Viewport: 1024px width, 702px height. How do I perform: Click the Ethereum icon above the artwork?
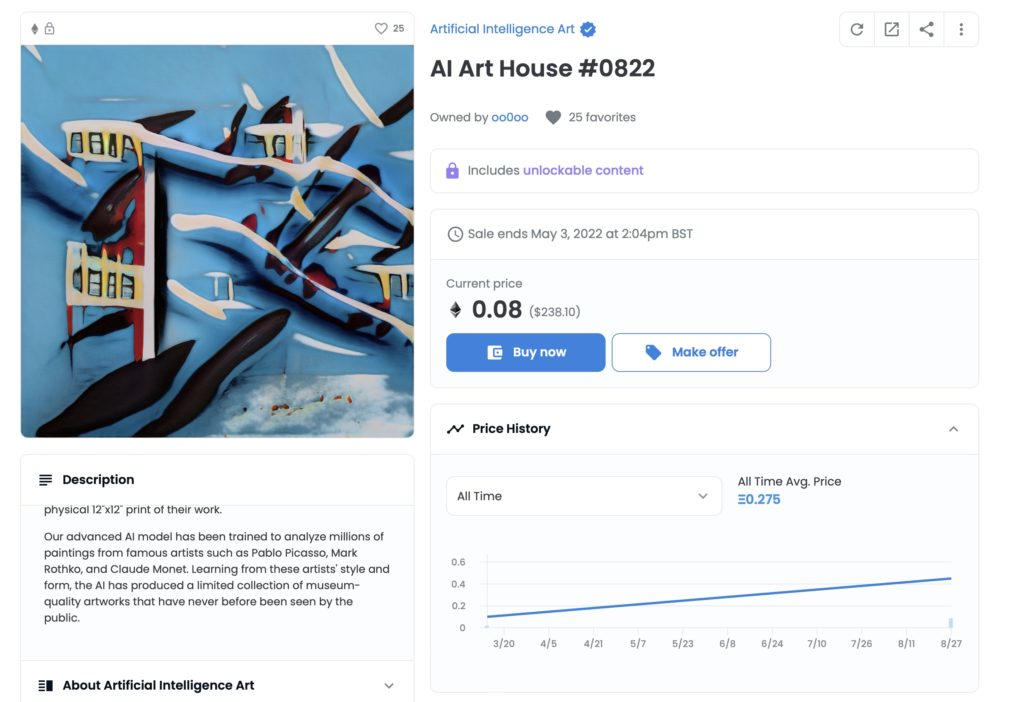pos(35,29)
